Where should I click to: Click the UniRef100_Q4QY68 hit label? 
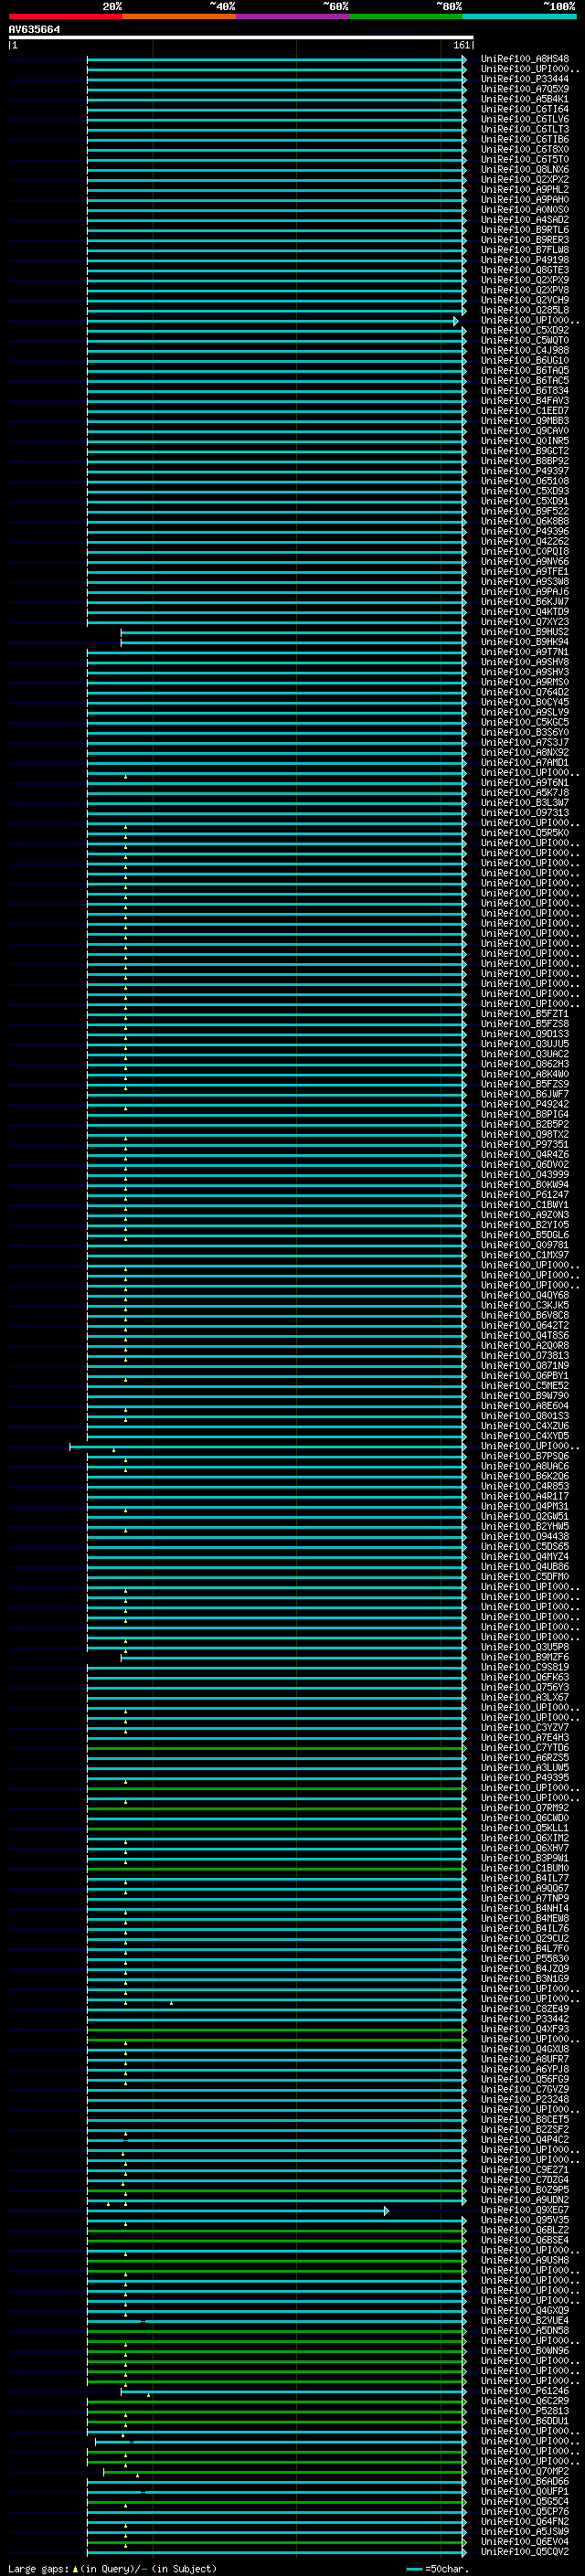(525, 1295)
